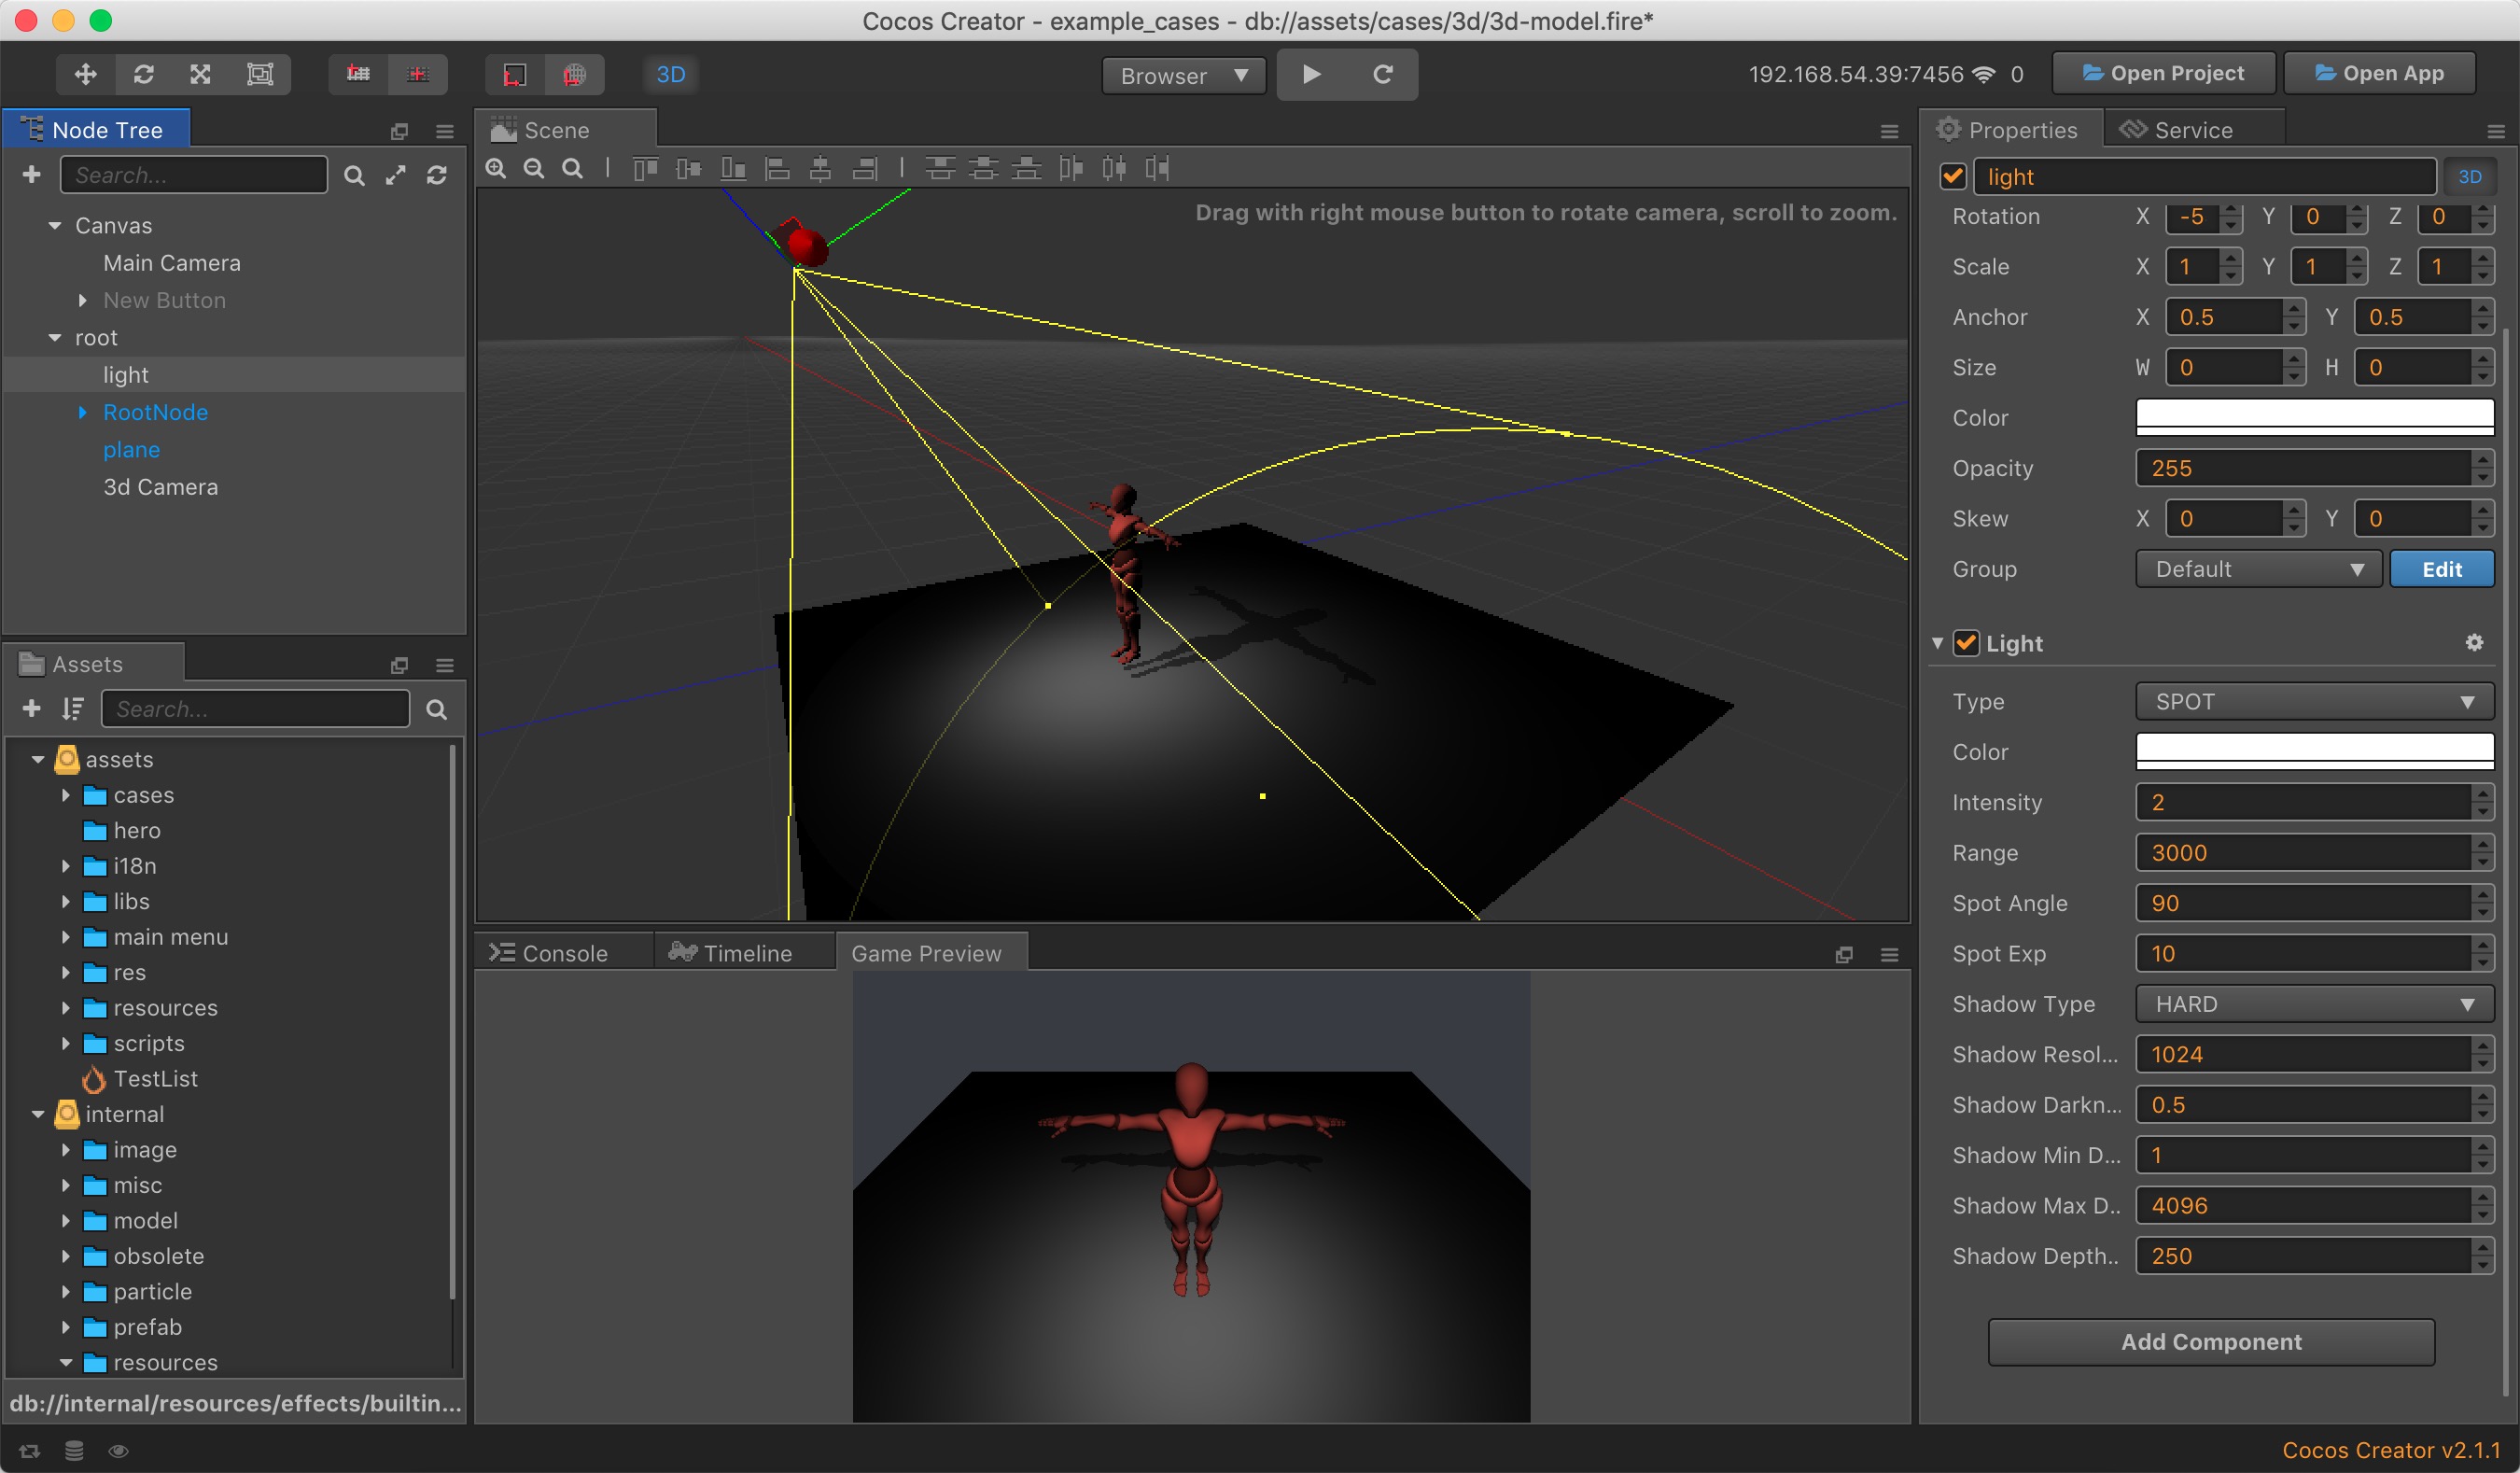This screenshot has width=2520, height=1473.
Task: Open the Shadow Type HARD dropdown
Action: (2314, 1003)
